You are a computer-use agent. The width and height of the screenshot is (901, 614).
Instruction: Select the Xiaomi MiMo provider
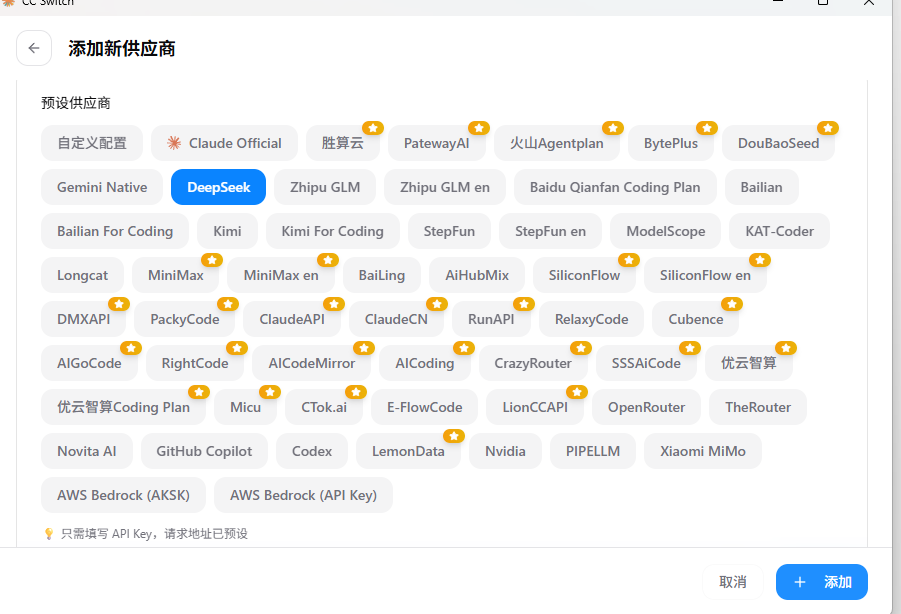click(x=703, y=451)
